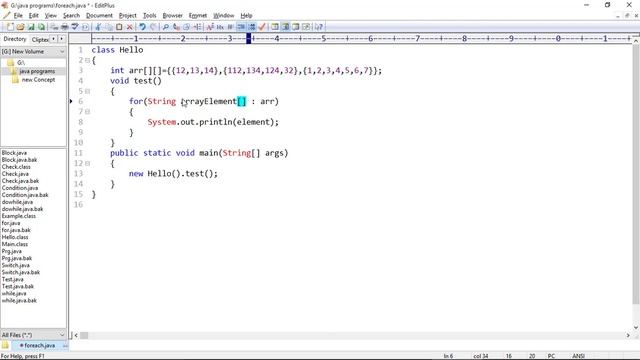Open the View menu
The height and width of the screenshot is (360, 640).
51,16
